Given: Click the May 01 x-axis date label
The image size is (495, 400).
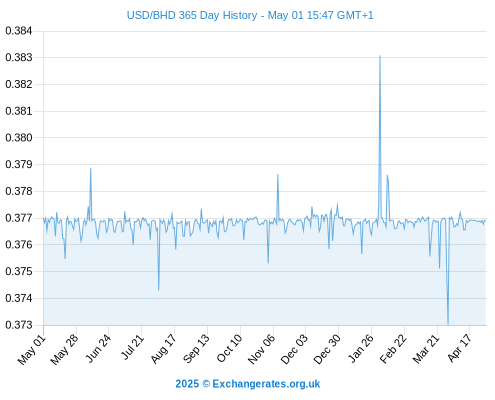Looking at the screenshot, I should coord(31,349).
